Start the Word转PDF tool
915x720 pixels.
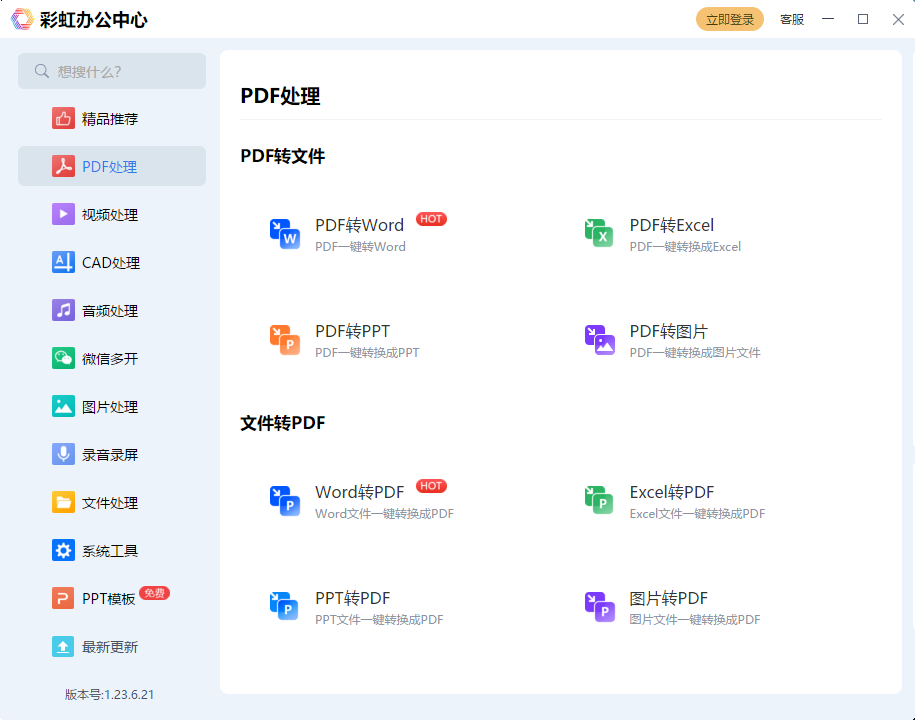coord(359,492)
